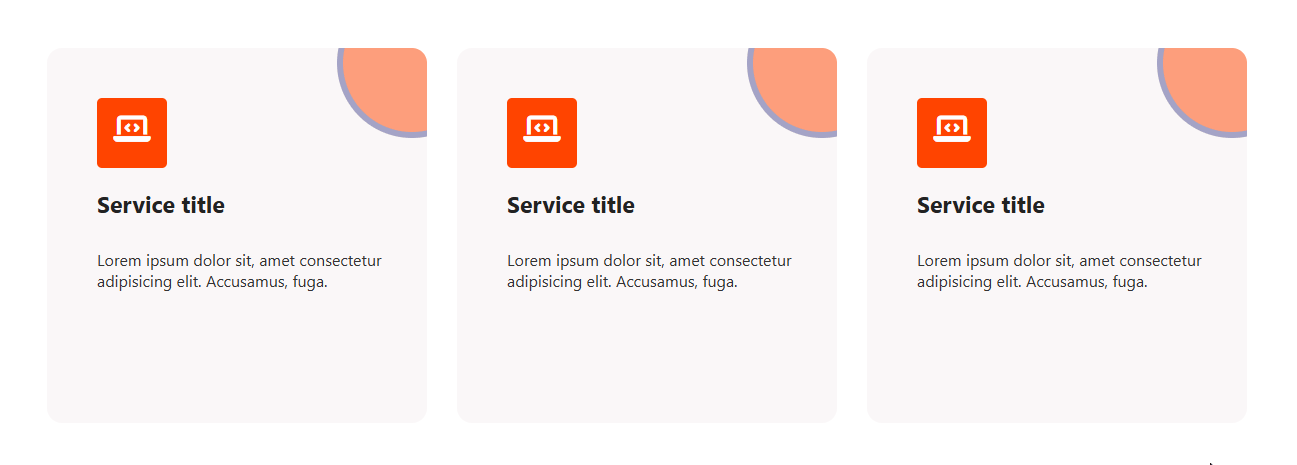Open the third card's "Service title" heading
This screenshot has height=465, width=1297.
pos(981,205)
